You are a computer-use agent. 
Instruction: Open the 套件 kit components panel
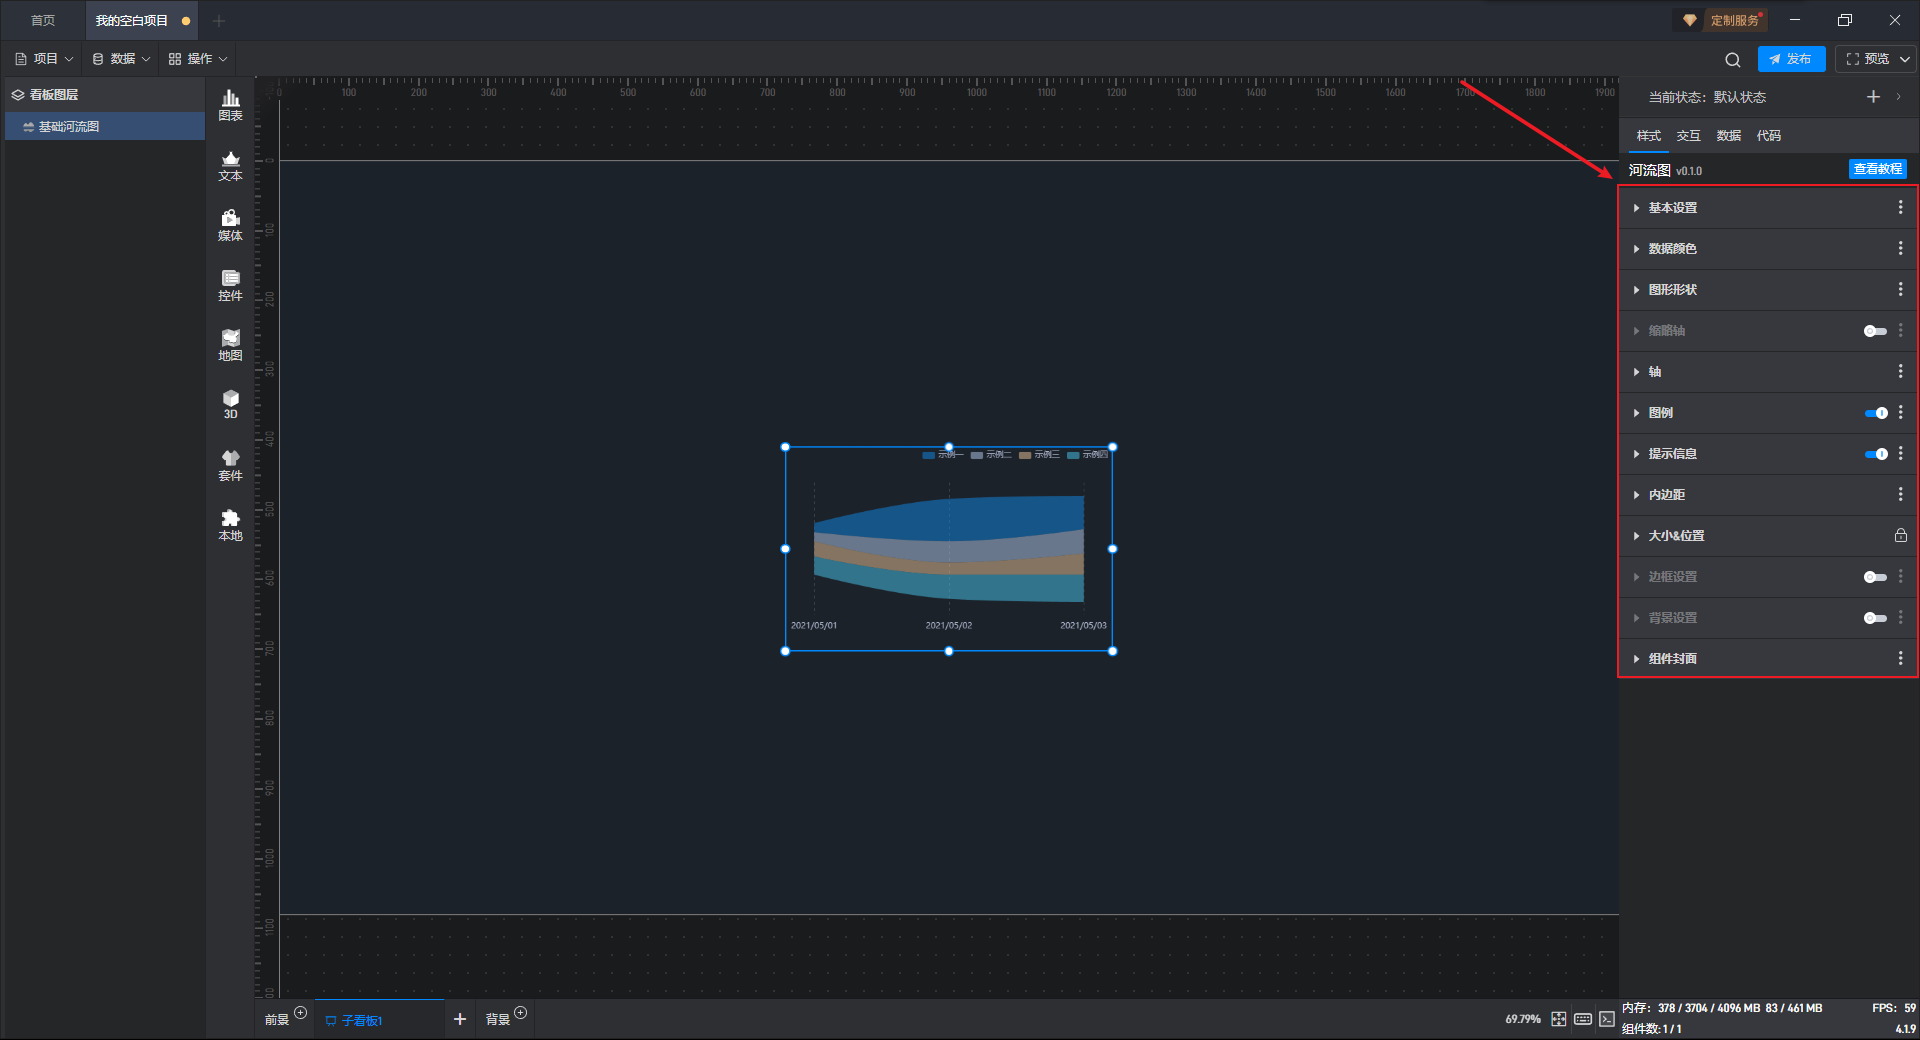coord(230,465)
